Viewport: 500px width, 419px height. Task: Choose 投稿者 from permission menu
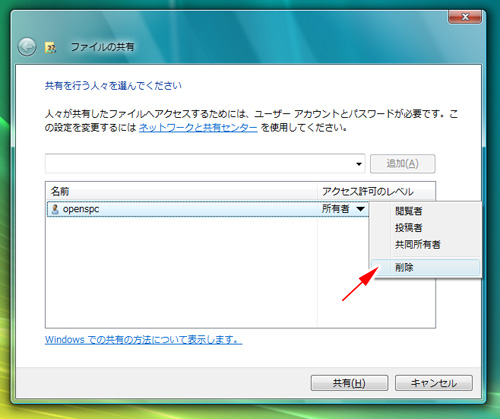click(425, 228)
